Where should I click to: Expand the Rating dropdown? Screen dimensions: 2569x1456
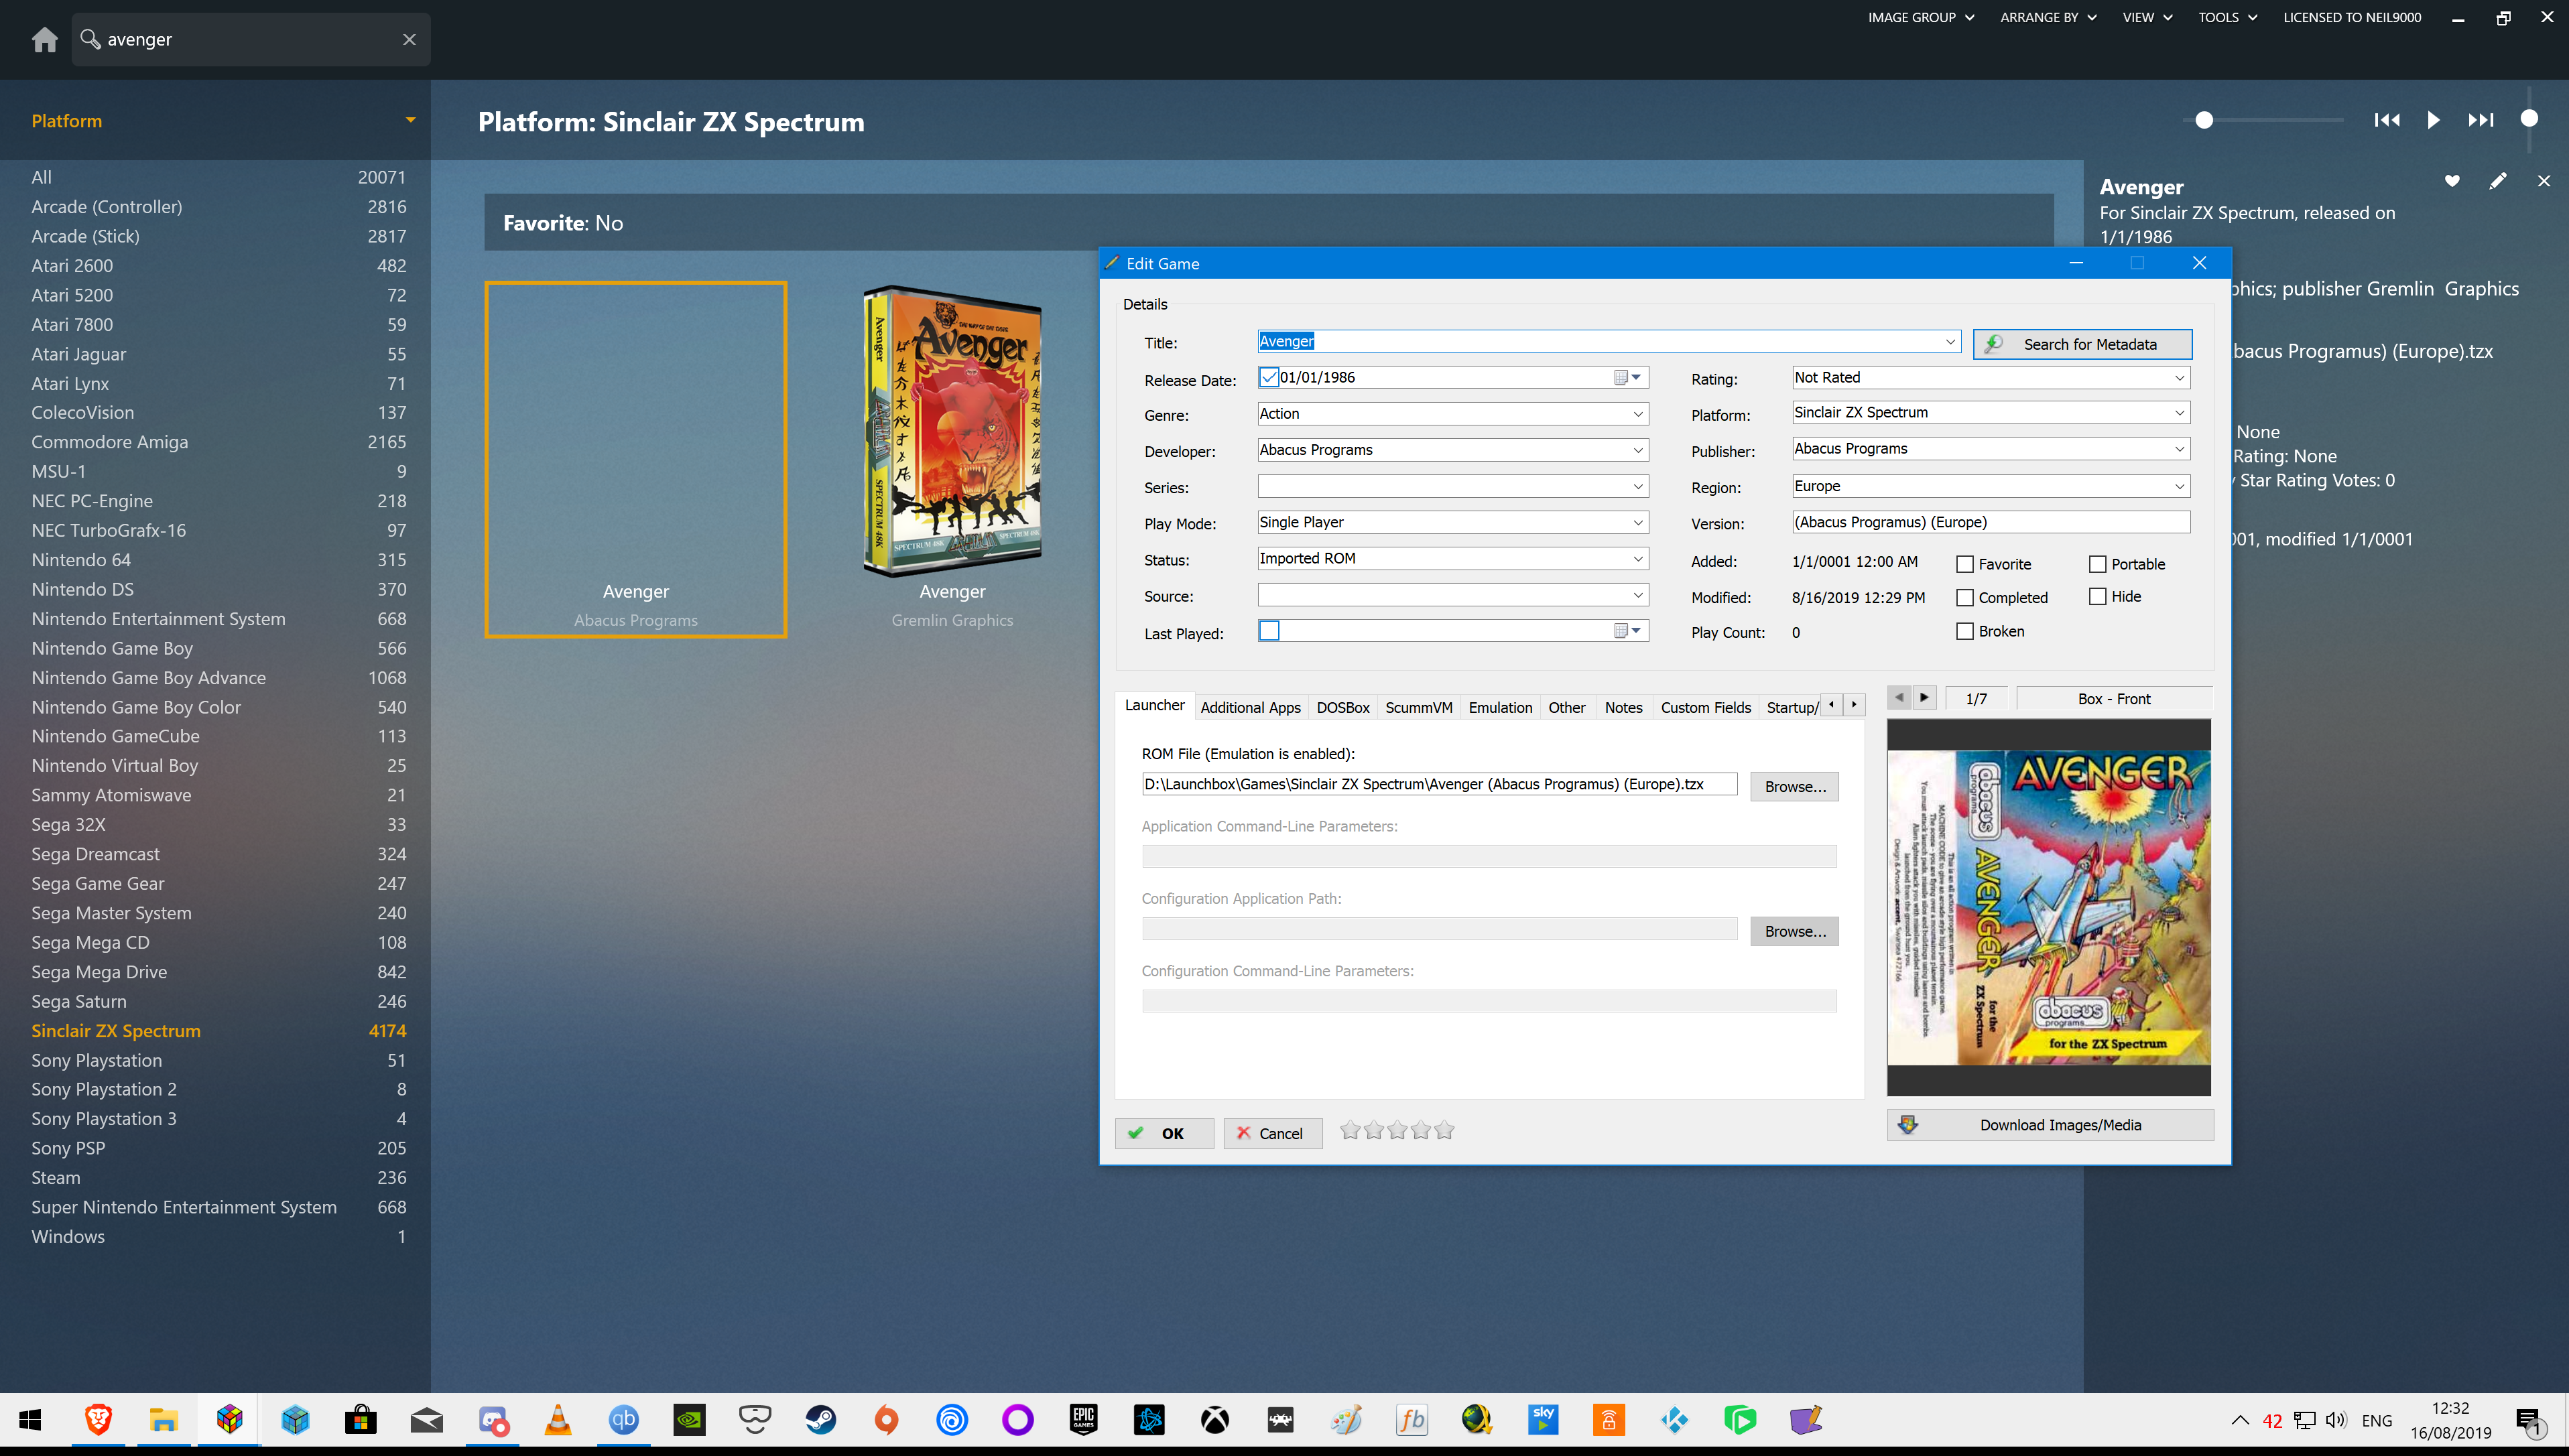[x=2179, y=377]
